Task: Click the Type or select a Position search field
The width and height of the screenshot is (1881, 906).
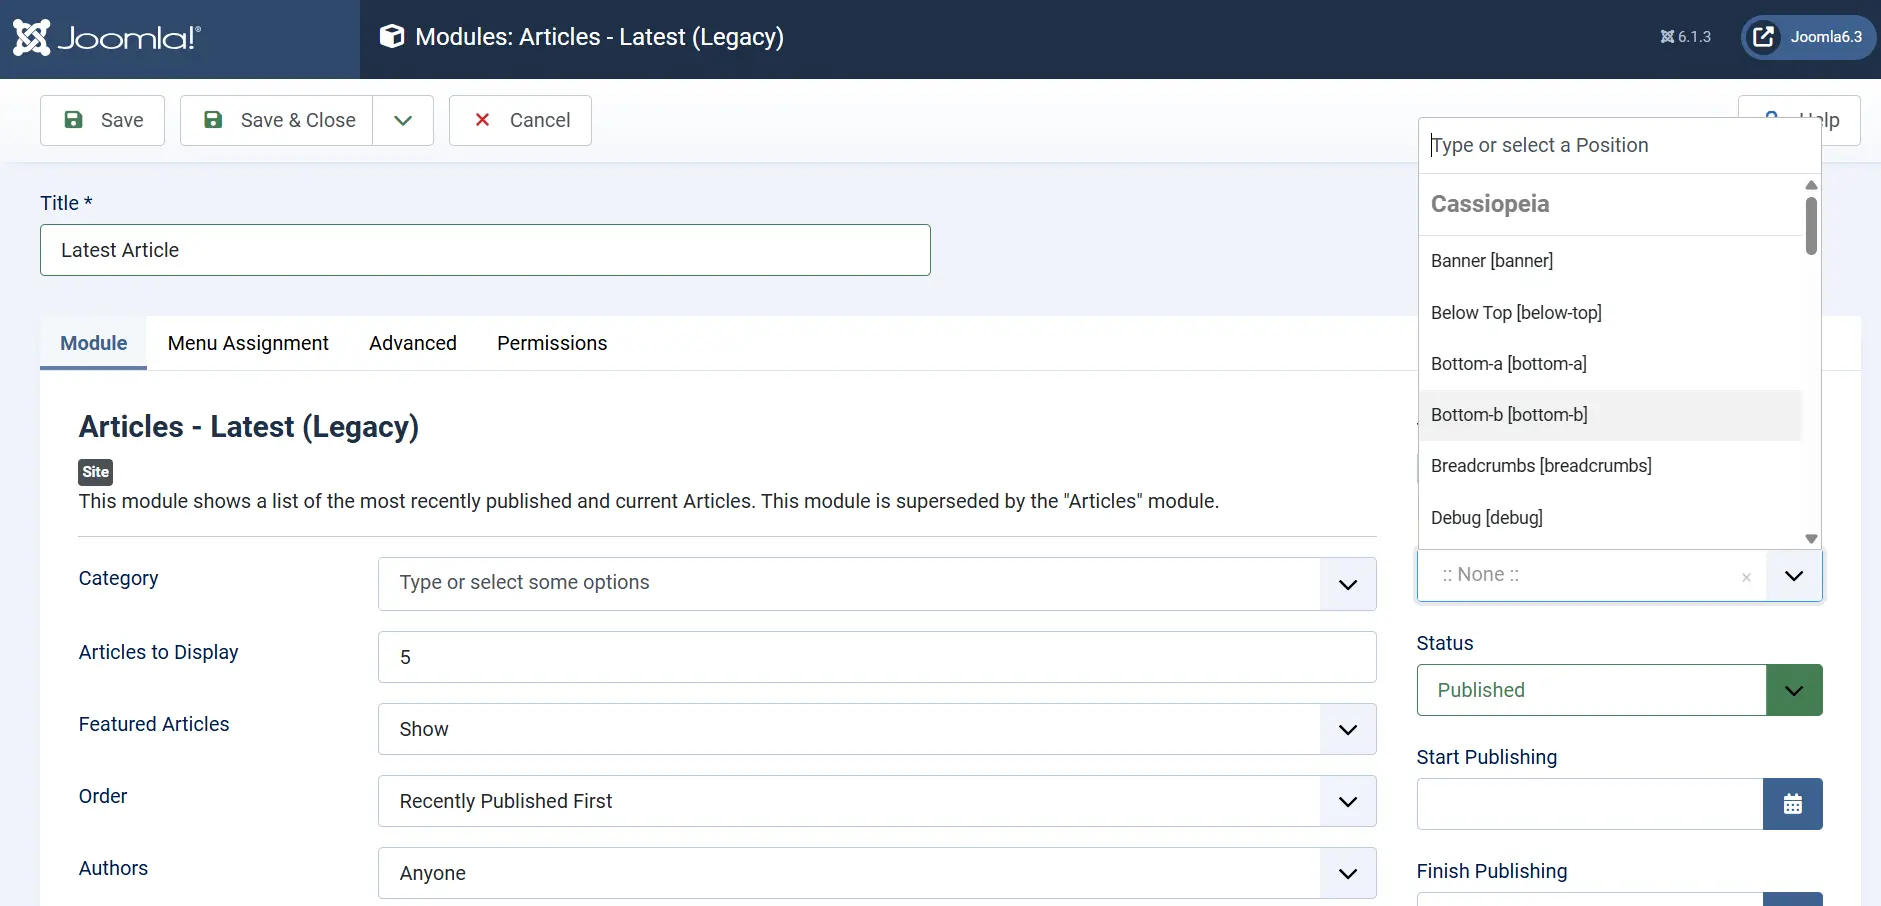Action: point(1619,145)
